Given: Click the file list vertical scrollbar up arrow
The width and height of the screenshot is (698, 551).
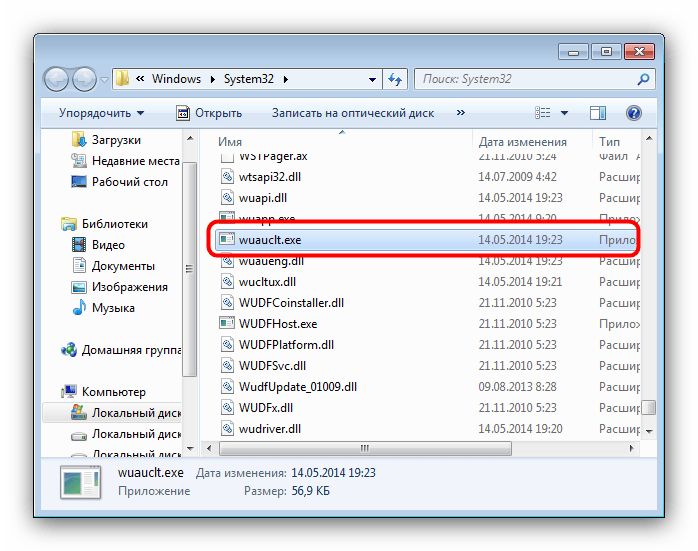Looking at the screenshot, I should coord(649,138).
